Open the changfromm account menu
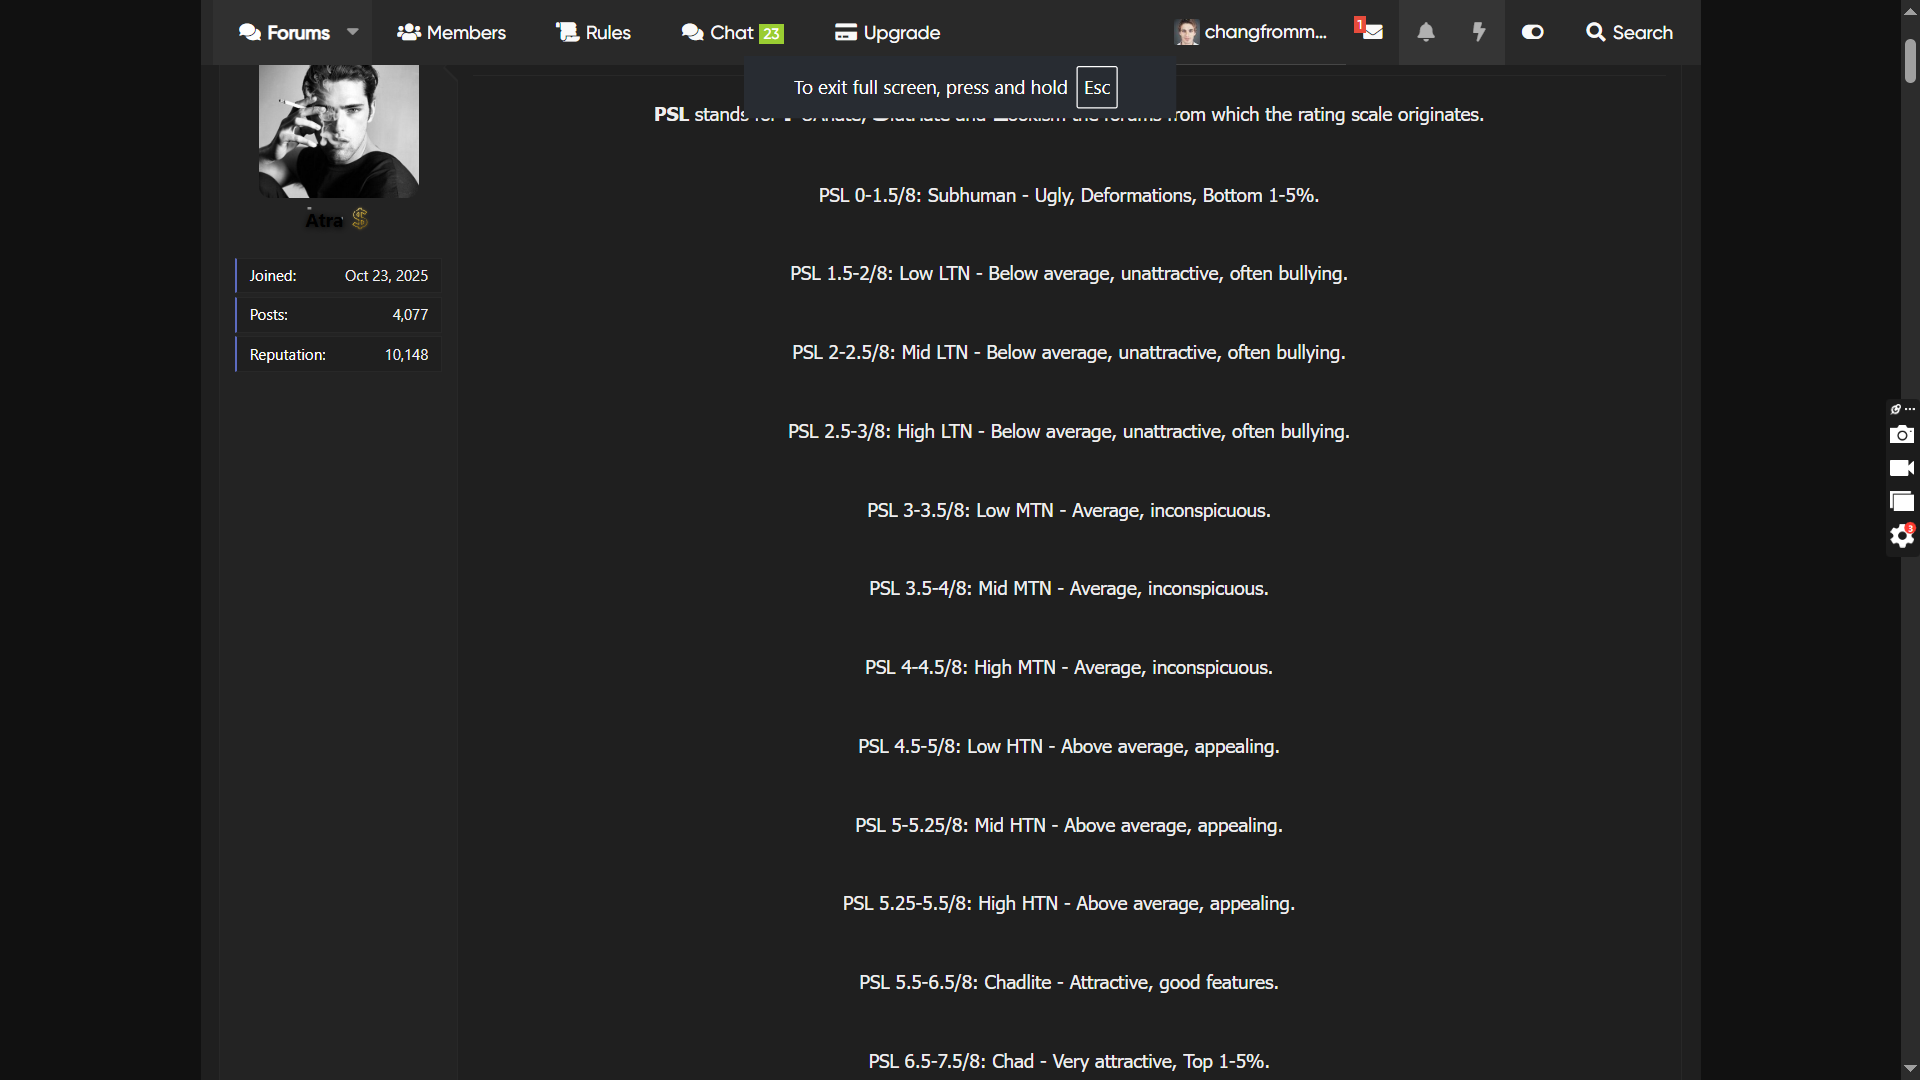 pyautogui.click(x=1251, y=32)
